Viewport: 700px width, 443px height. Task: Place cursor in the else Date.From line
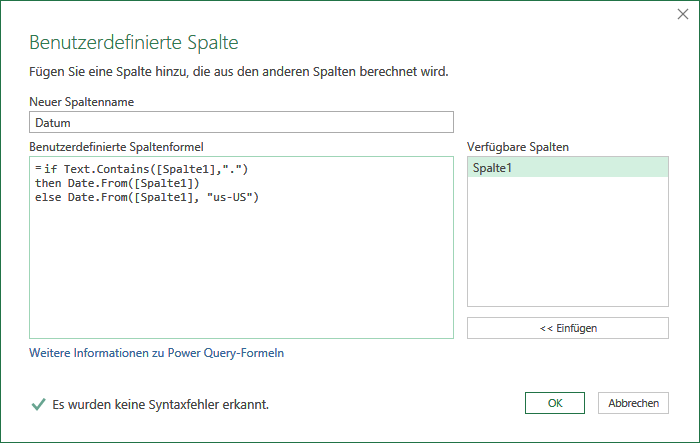point(147,197)
